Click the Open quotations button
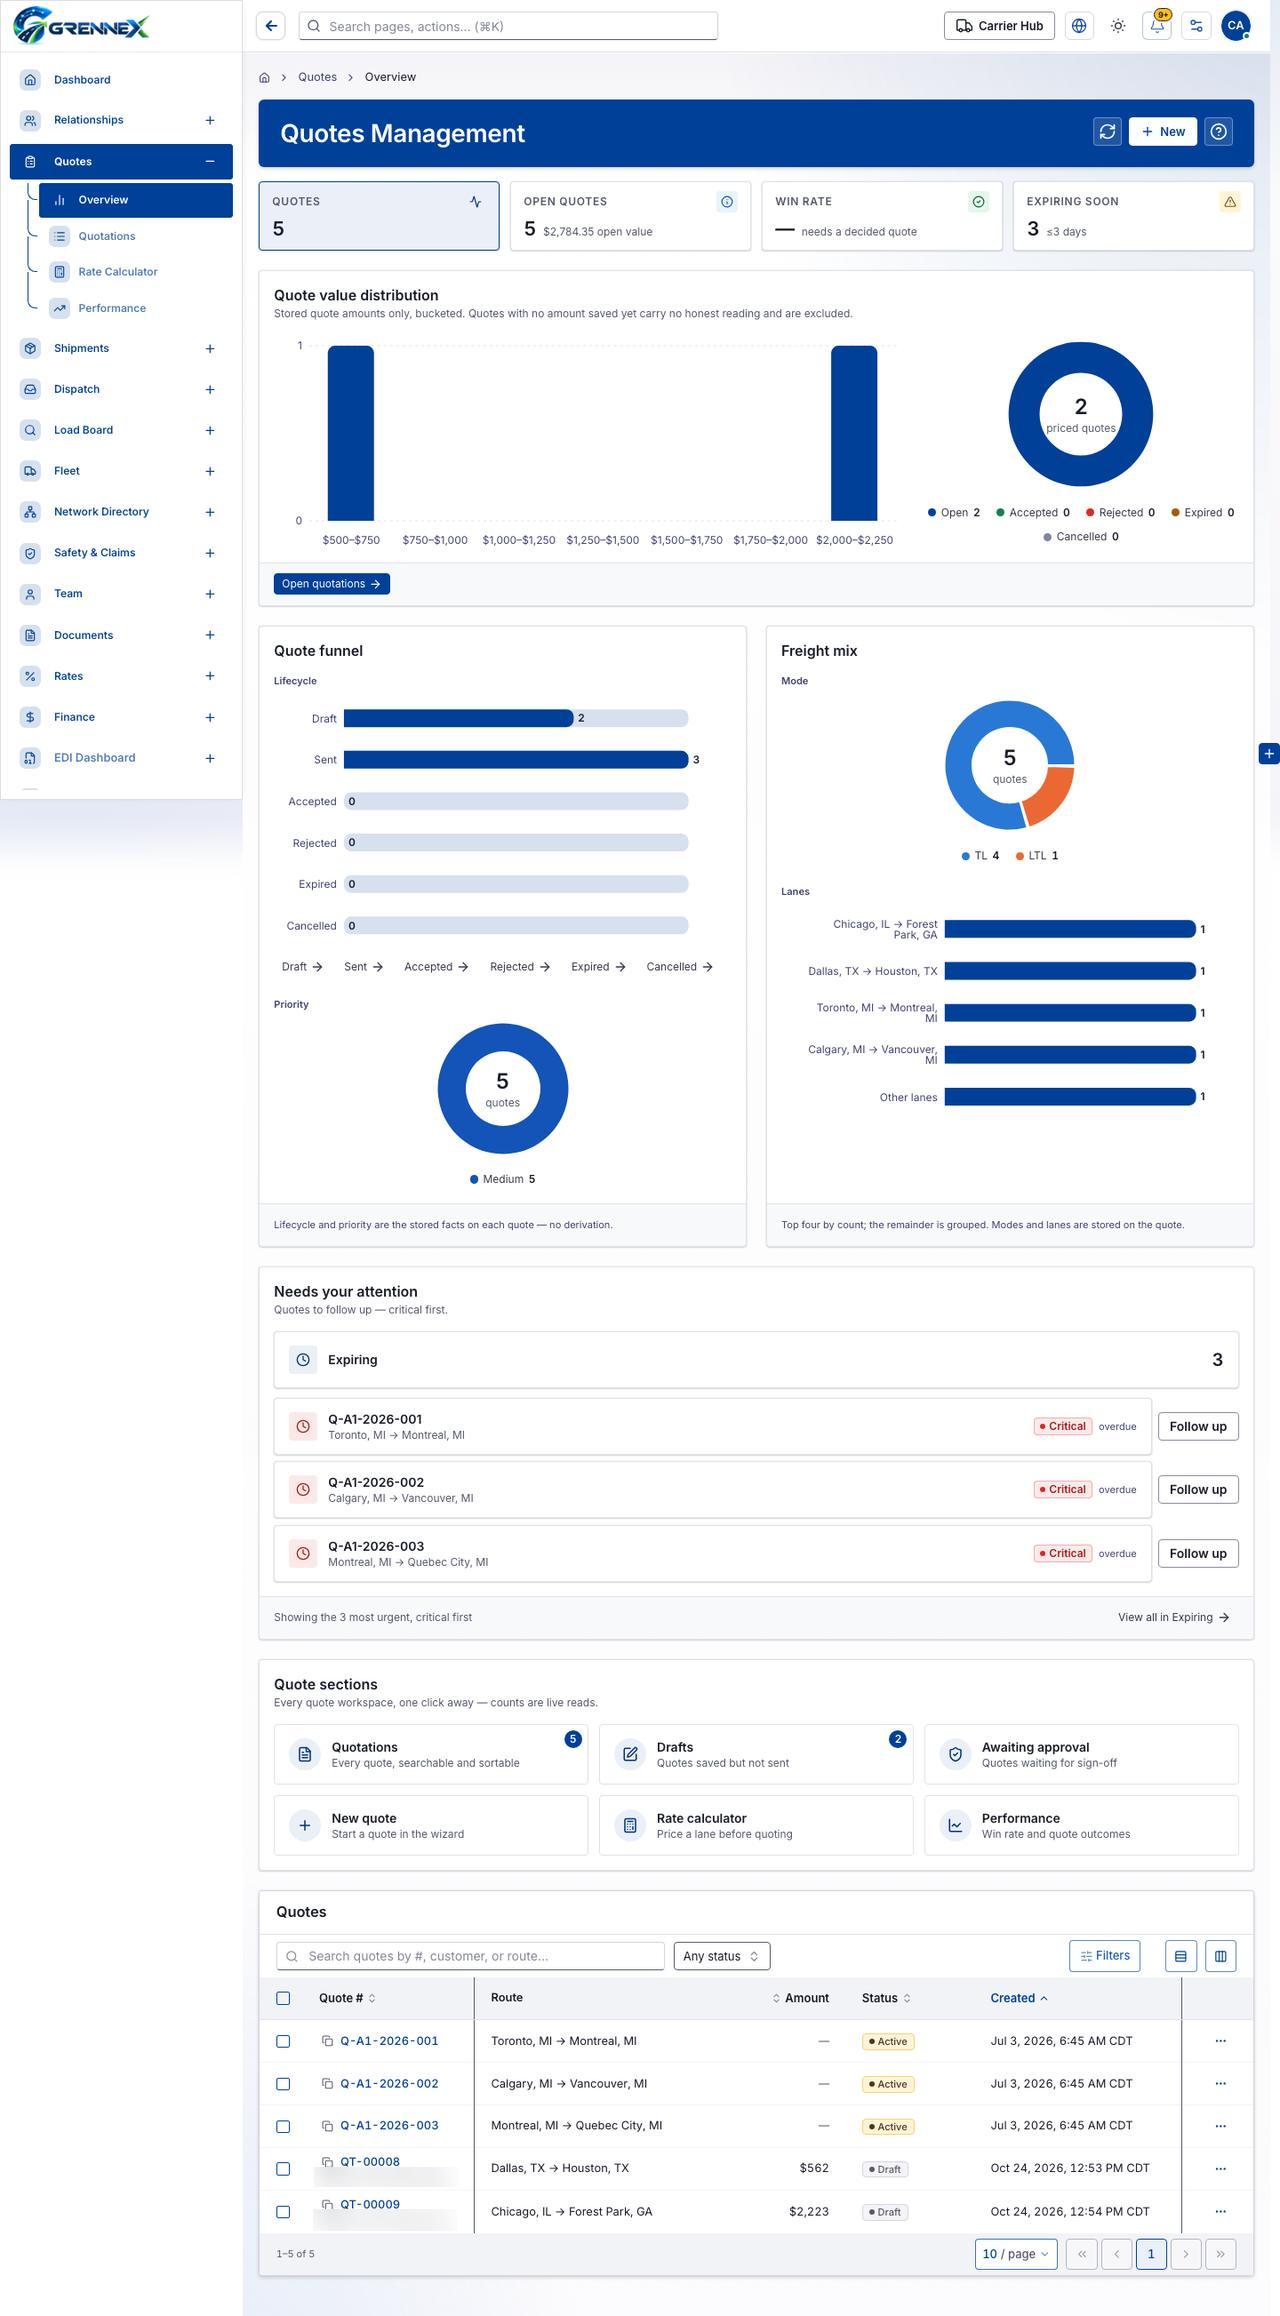Screen dimensions: 1280x2316 (332, 584)
